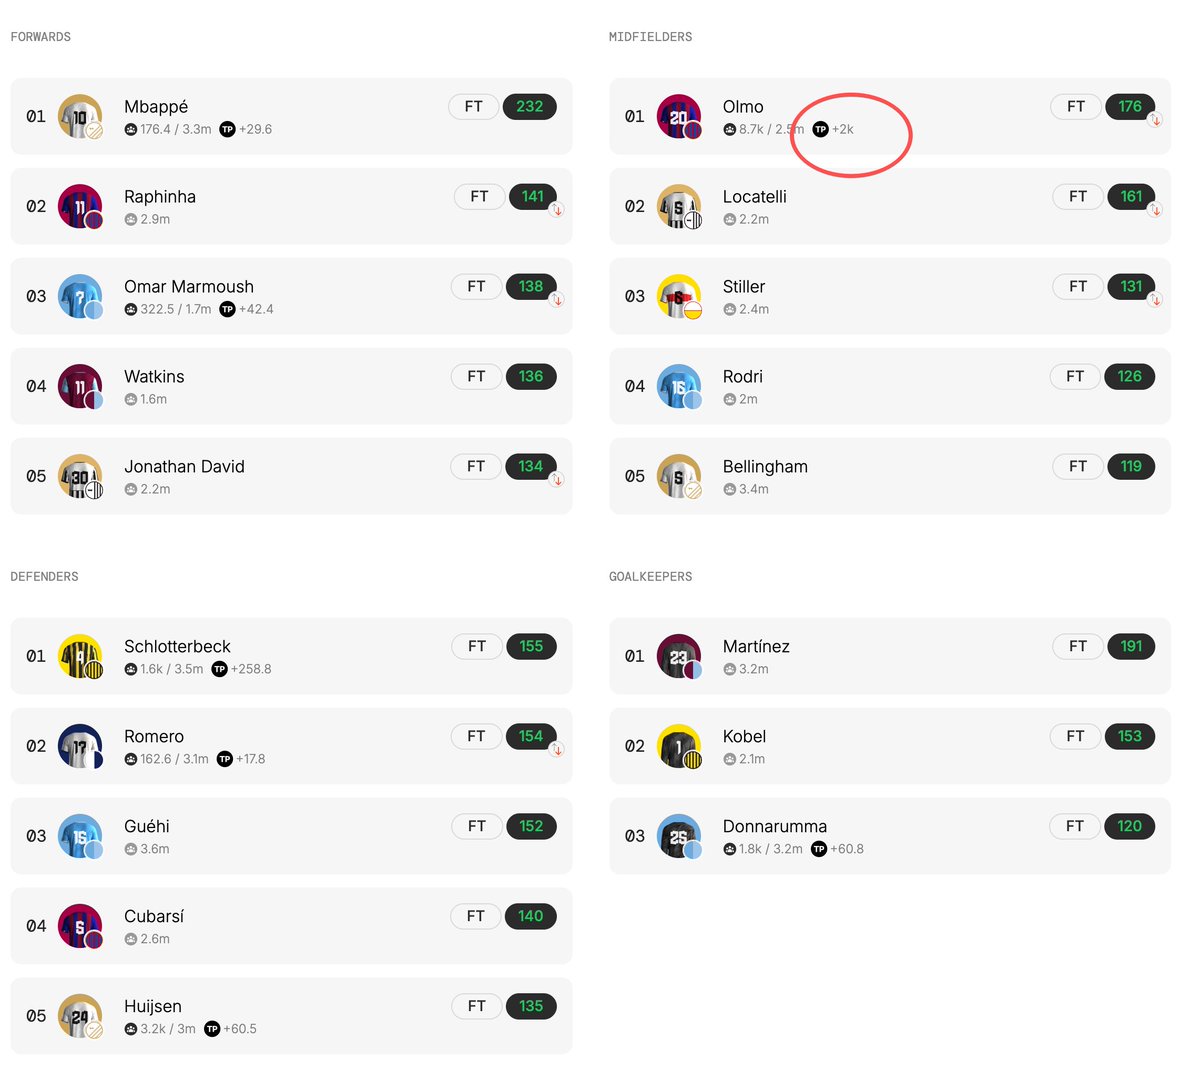Click the TP badge next to Donnarumma
Screen dimensions: 1200x1069
[x=819, y=849]
